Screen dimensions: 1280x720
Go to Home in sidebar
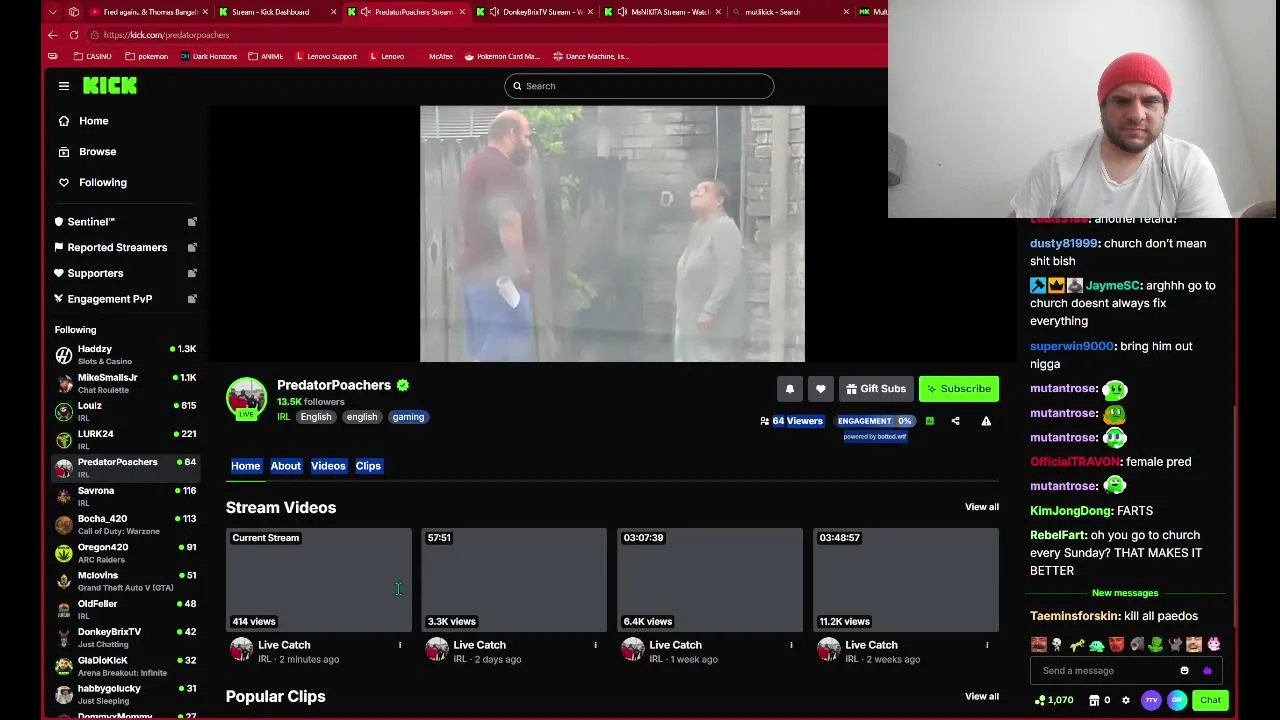[94, 121]
